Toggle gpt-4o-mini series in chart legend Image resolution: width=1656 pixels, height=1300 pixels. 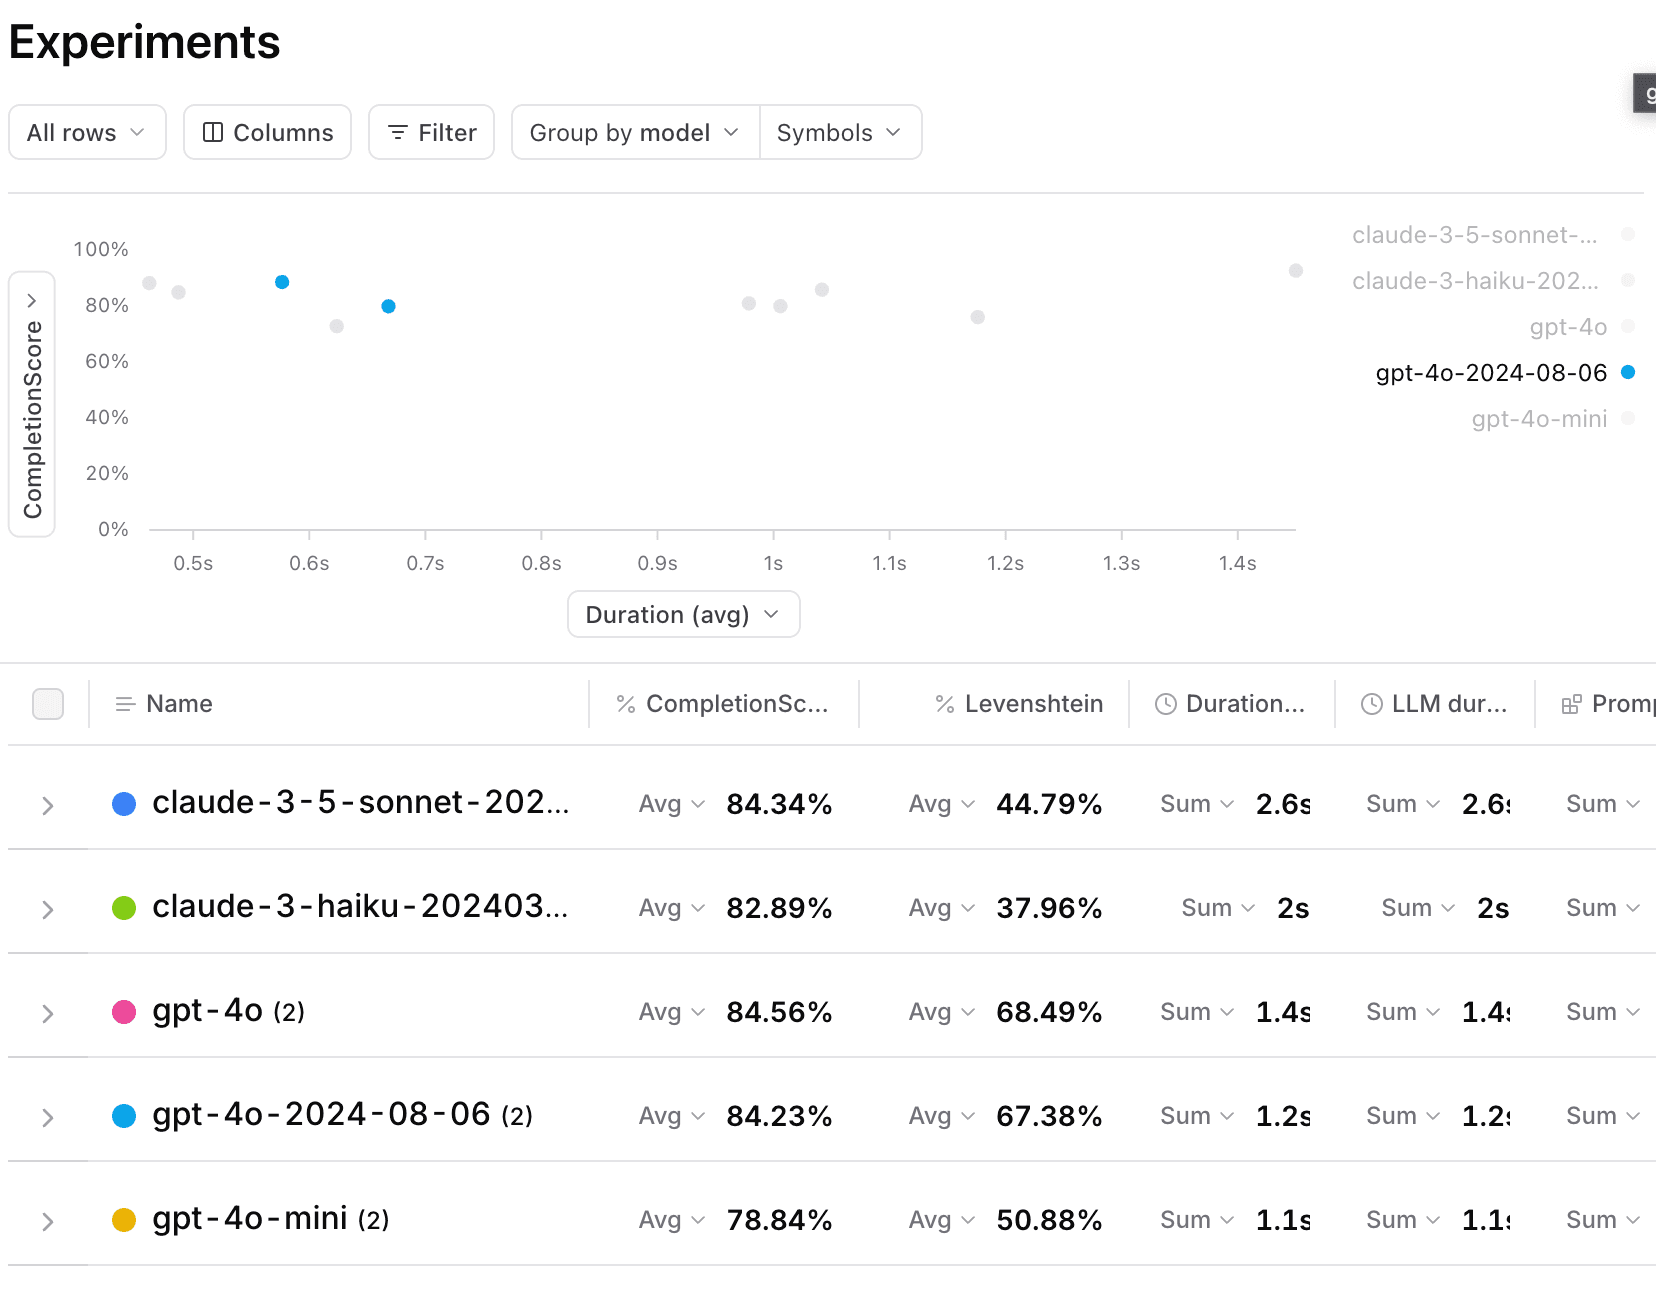pyautogui.click(x=1540, y=419)
